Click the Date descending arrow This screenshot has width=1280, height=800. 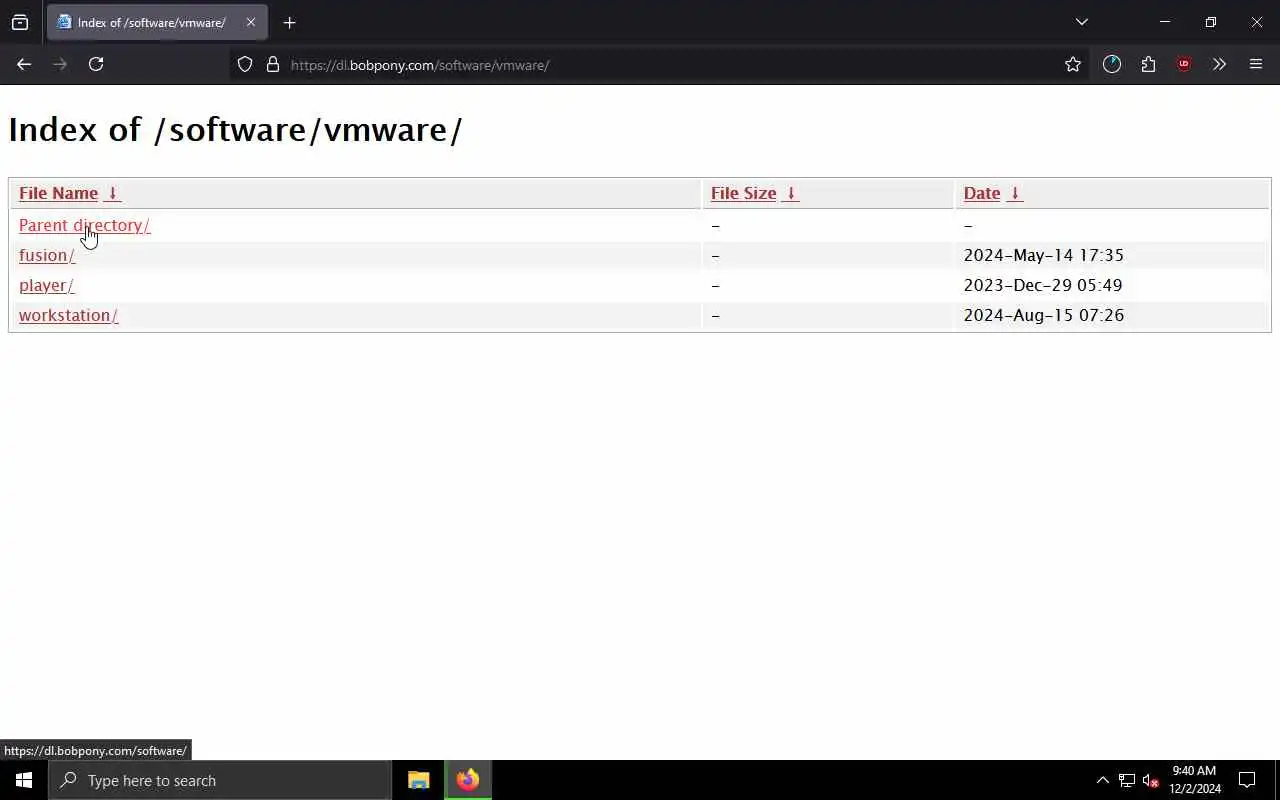point(1014,193)
